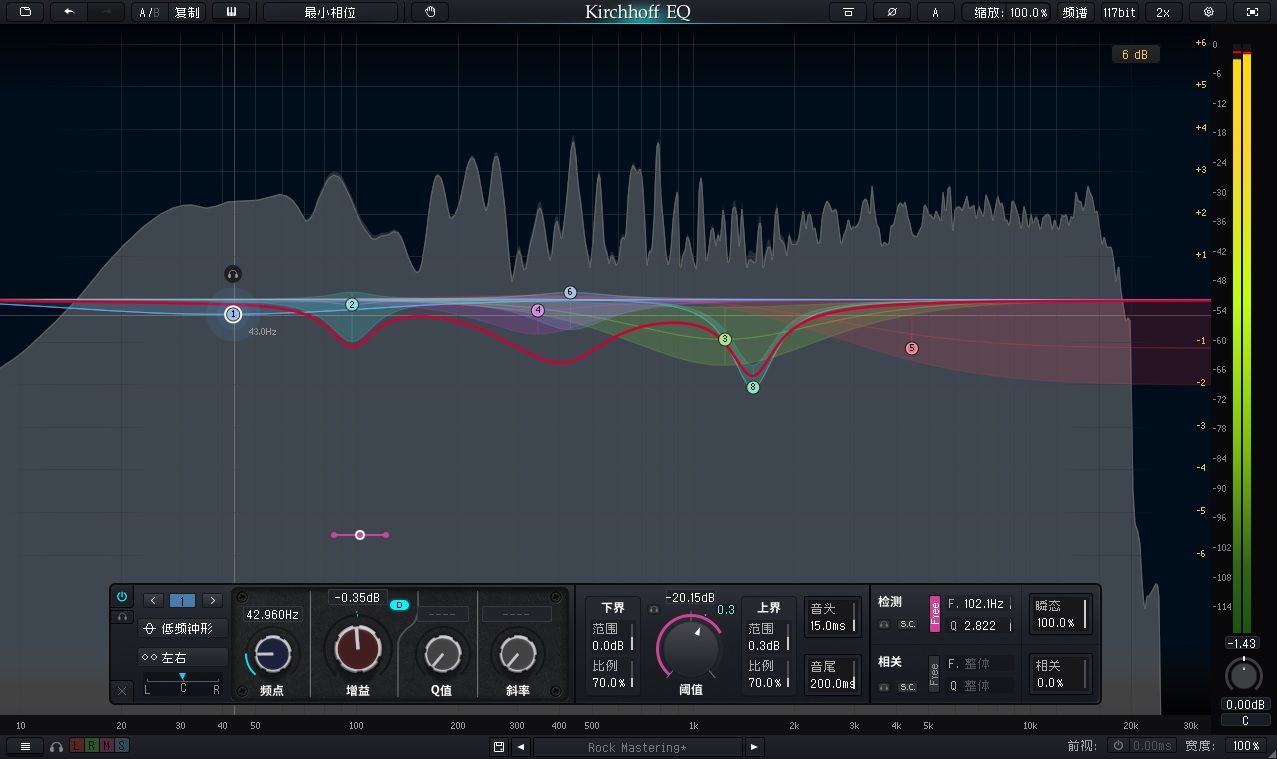Open the 最小相位 phase mode dropdown
The height and width of the screenshot is (759, 1277).
(x=330, y=12)
